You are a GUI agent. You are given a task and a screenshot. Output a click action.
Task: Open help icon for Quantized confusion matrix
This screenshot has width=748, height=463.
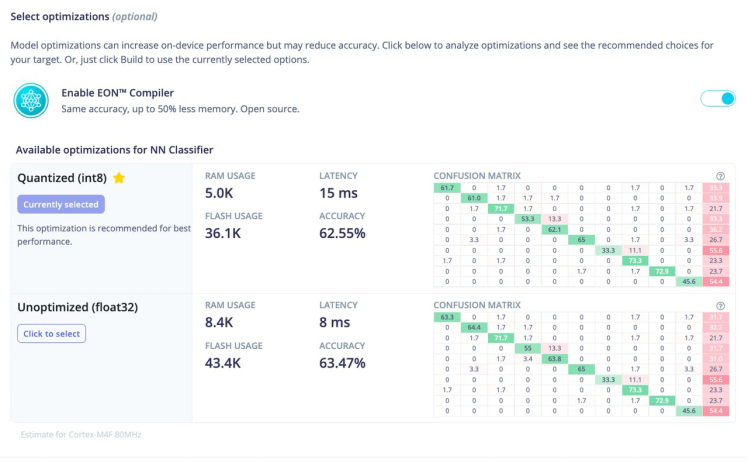point(721,176)
